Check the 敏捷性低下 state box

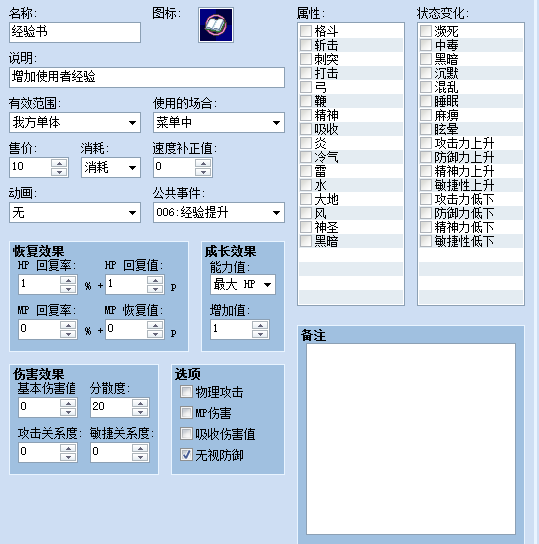coord(426,241)
